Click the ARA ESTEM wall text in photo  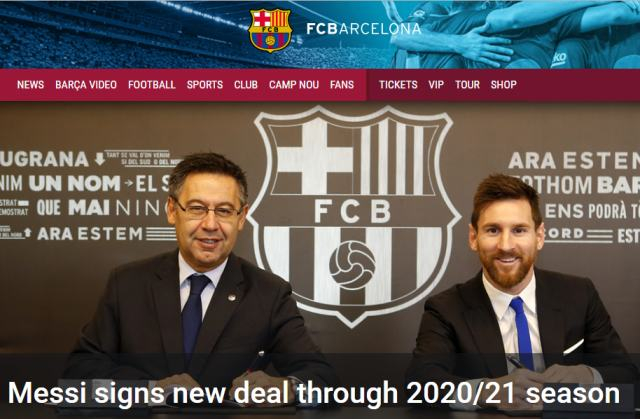[90, 234]
